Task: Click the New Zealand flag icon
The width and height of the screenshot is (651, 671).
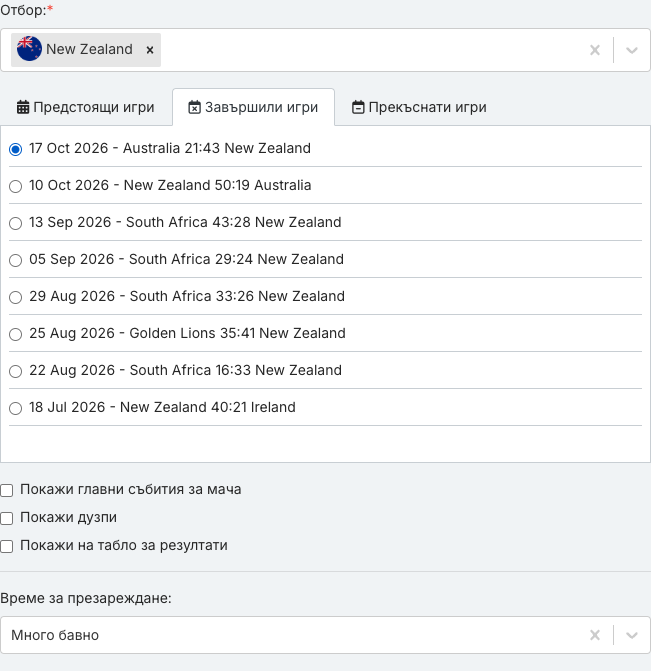Action: point(29,49)
